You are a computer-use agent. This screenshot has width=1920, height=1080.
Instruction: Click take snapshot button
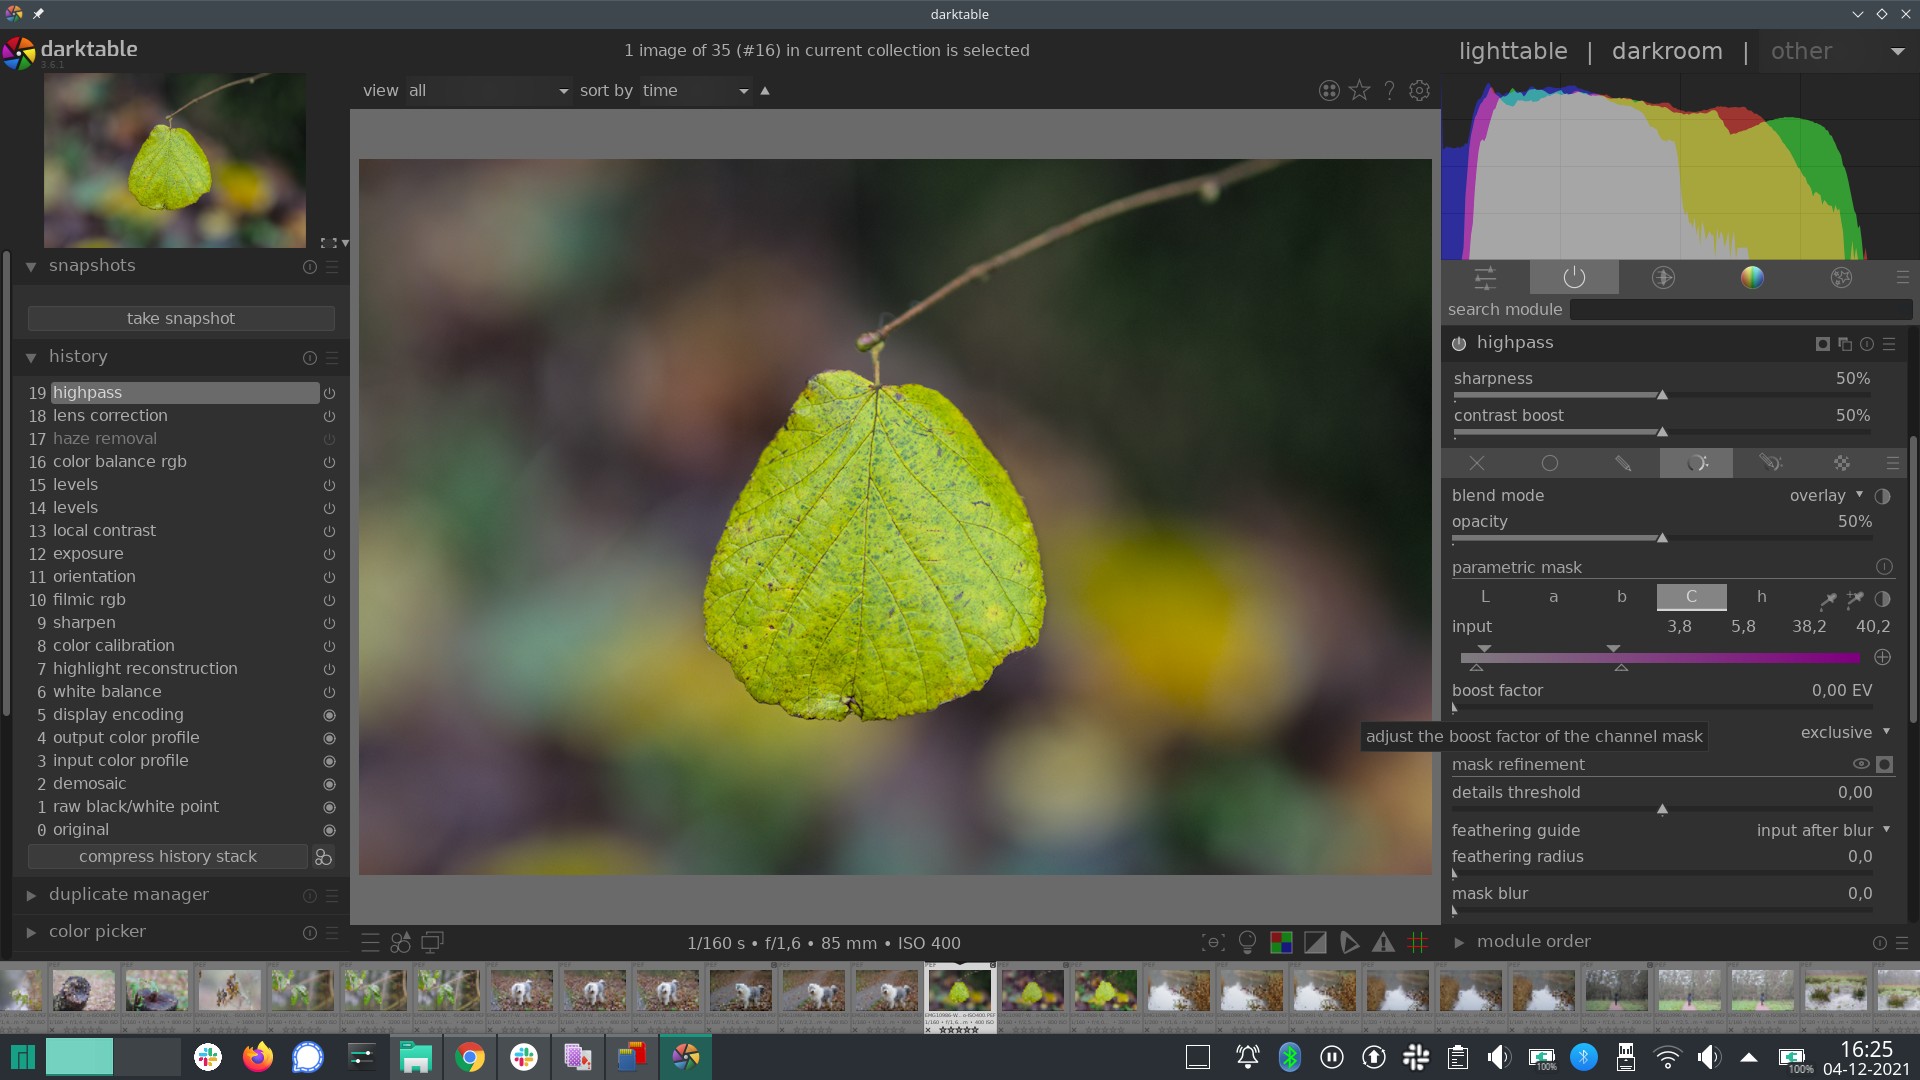[x=181, y=319]
